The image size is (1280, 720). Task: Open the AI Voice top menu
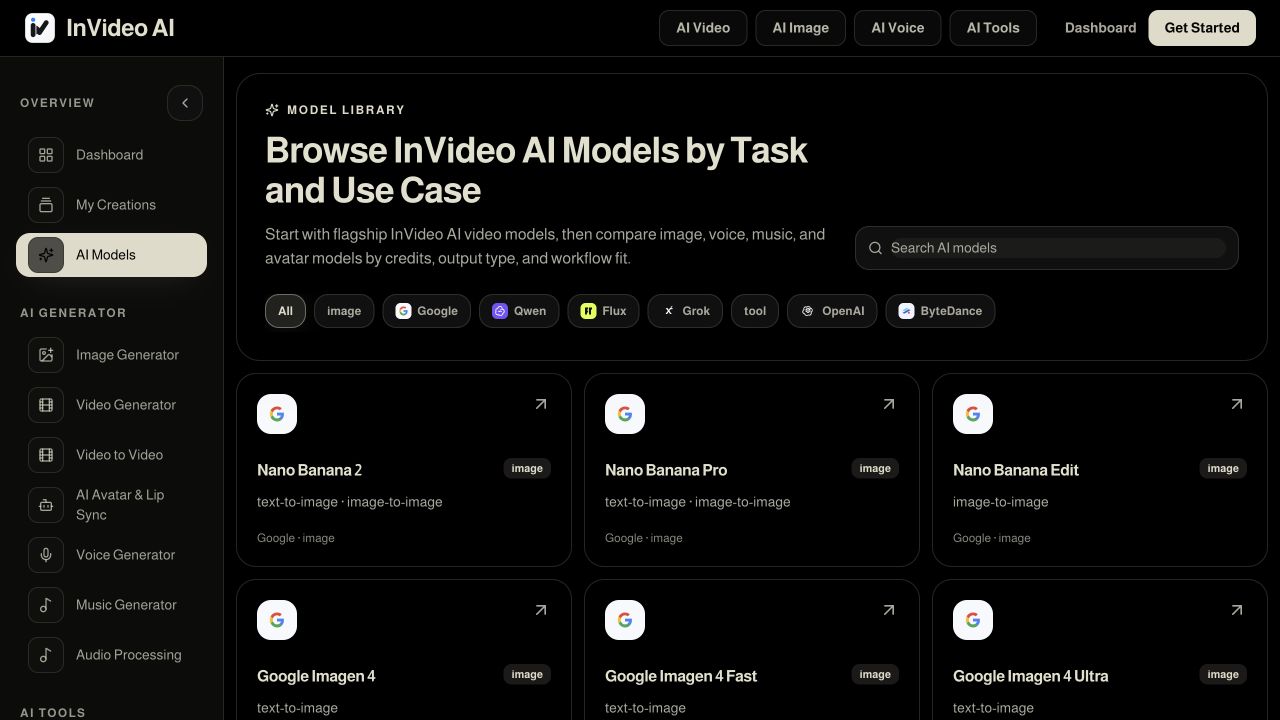pyautogui.click(x=897, y=28)
